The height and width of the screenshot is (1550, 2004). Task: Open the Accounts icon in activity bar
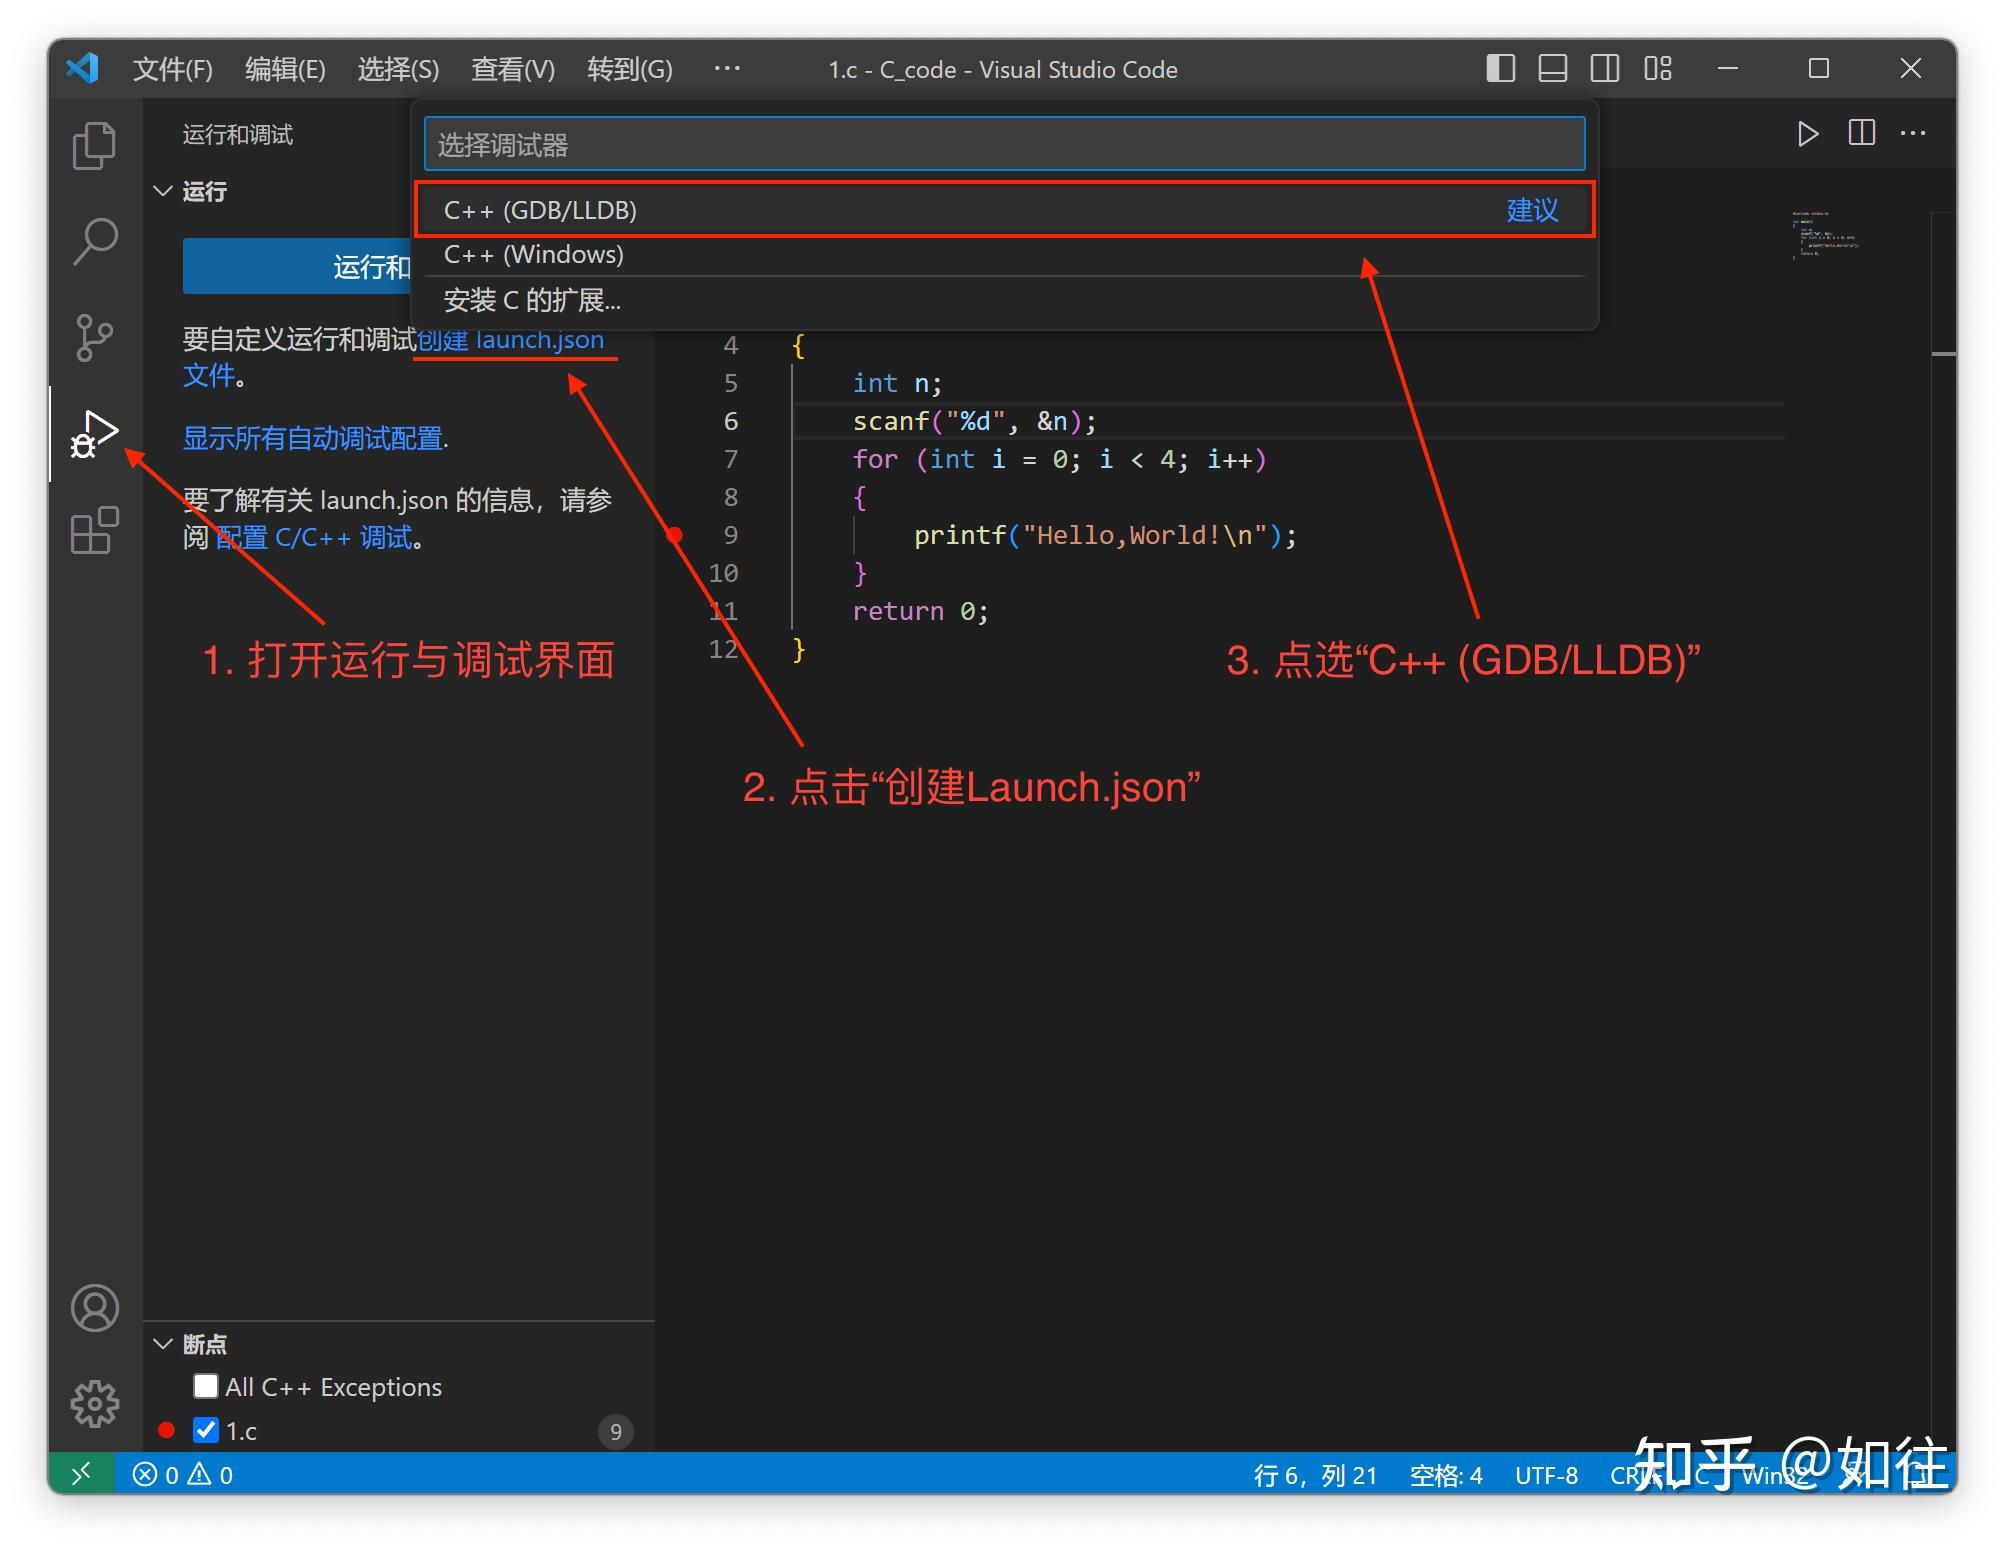point(95,1308)
